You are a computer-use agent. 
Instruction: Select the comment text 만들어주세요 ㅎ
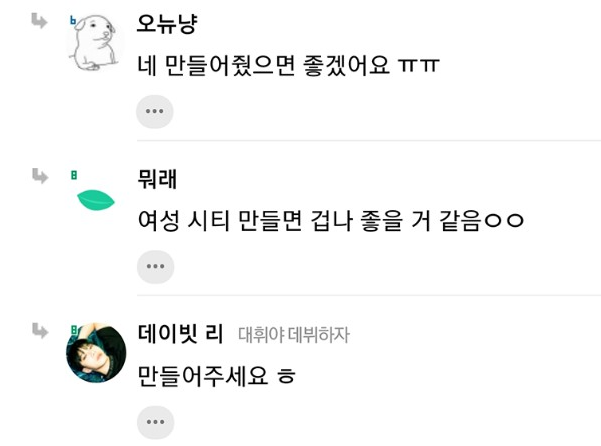(216, 375)
